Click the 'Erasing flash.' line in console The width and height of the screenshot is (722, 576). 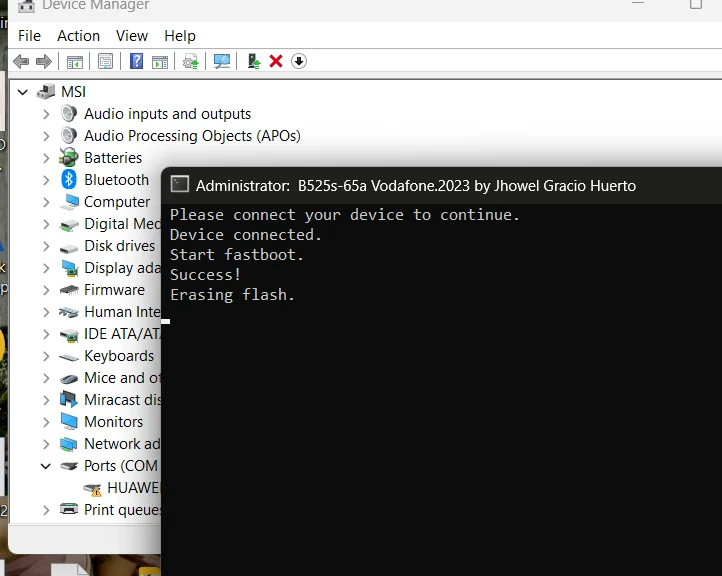pyautogui.click(x=232, y=295)
